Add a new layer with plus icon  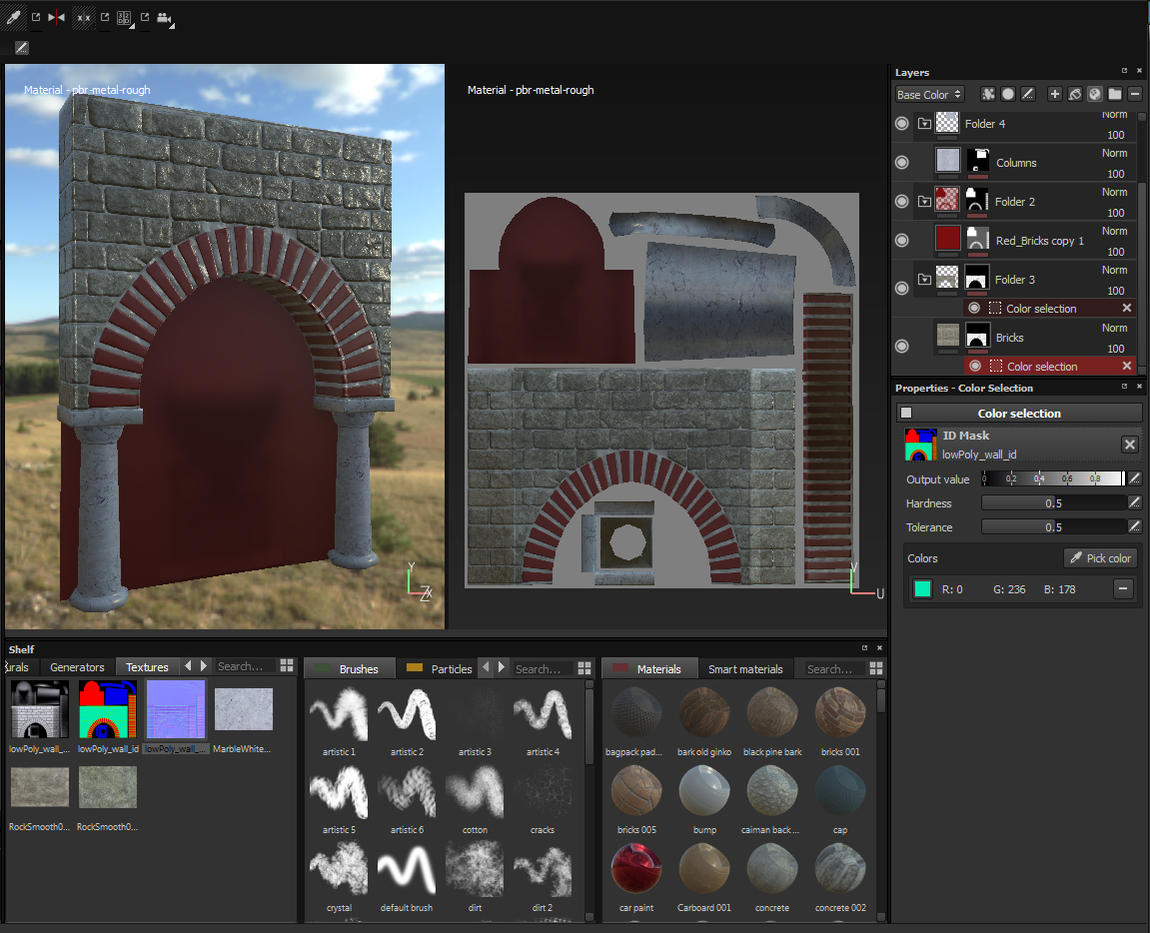(1055, 94)
